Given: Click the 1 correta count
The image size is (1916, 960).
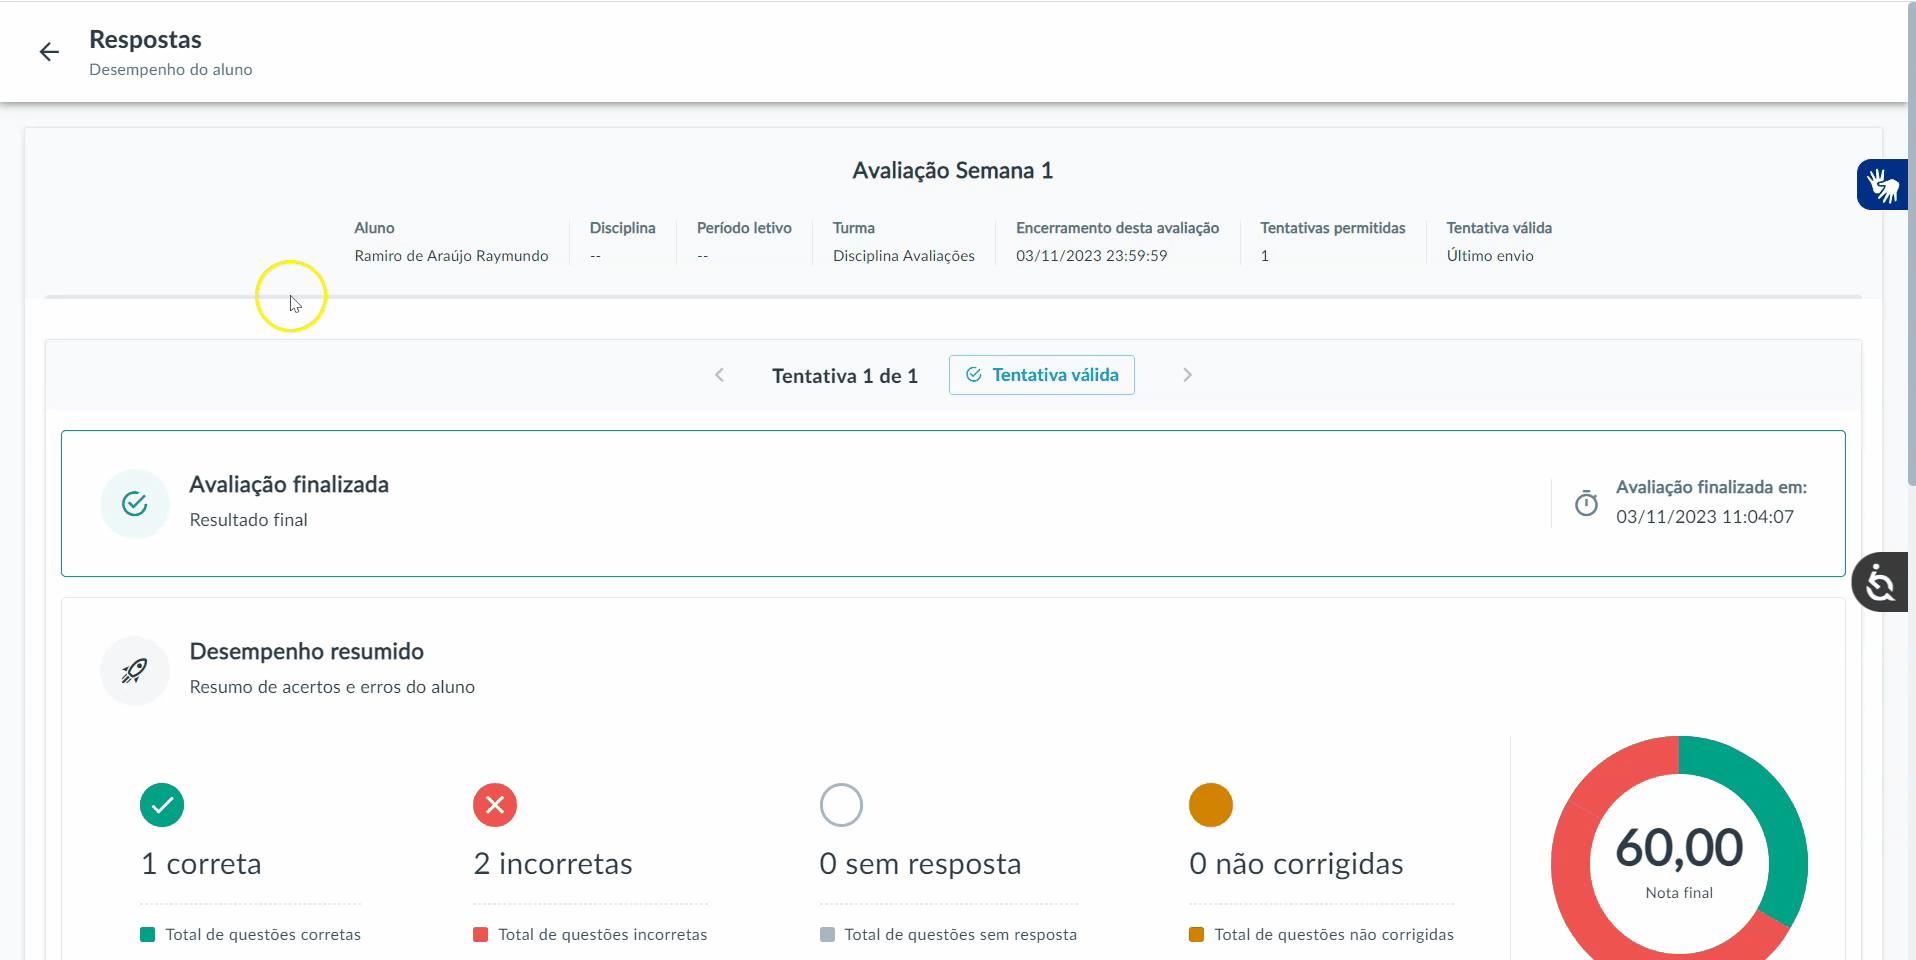Looking at the screenshot, I should pyautogui.click(x=201, y=864).
